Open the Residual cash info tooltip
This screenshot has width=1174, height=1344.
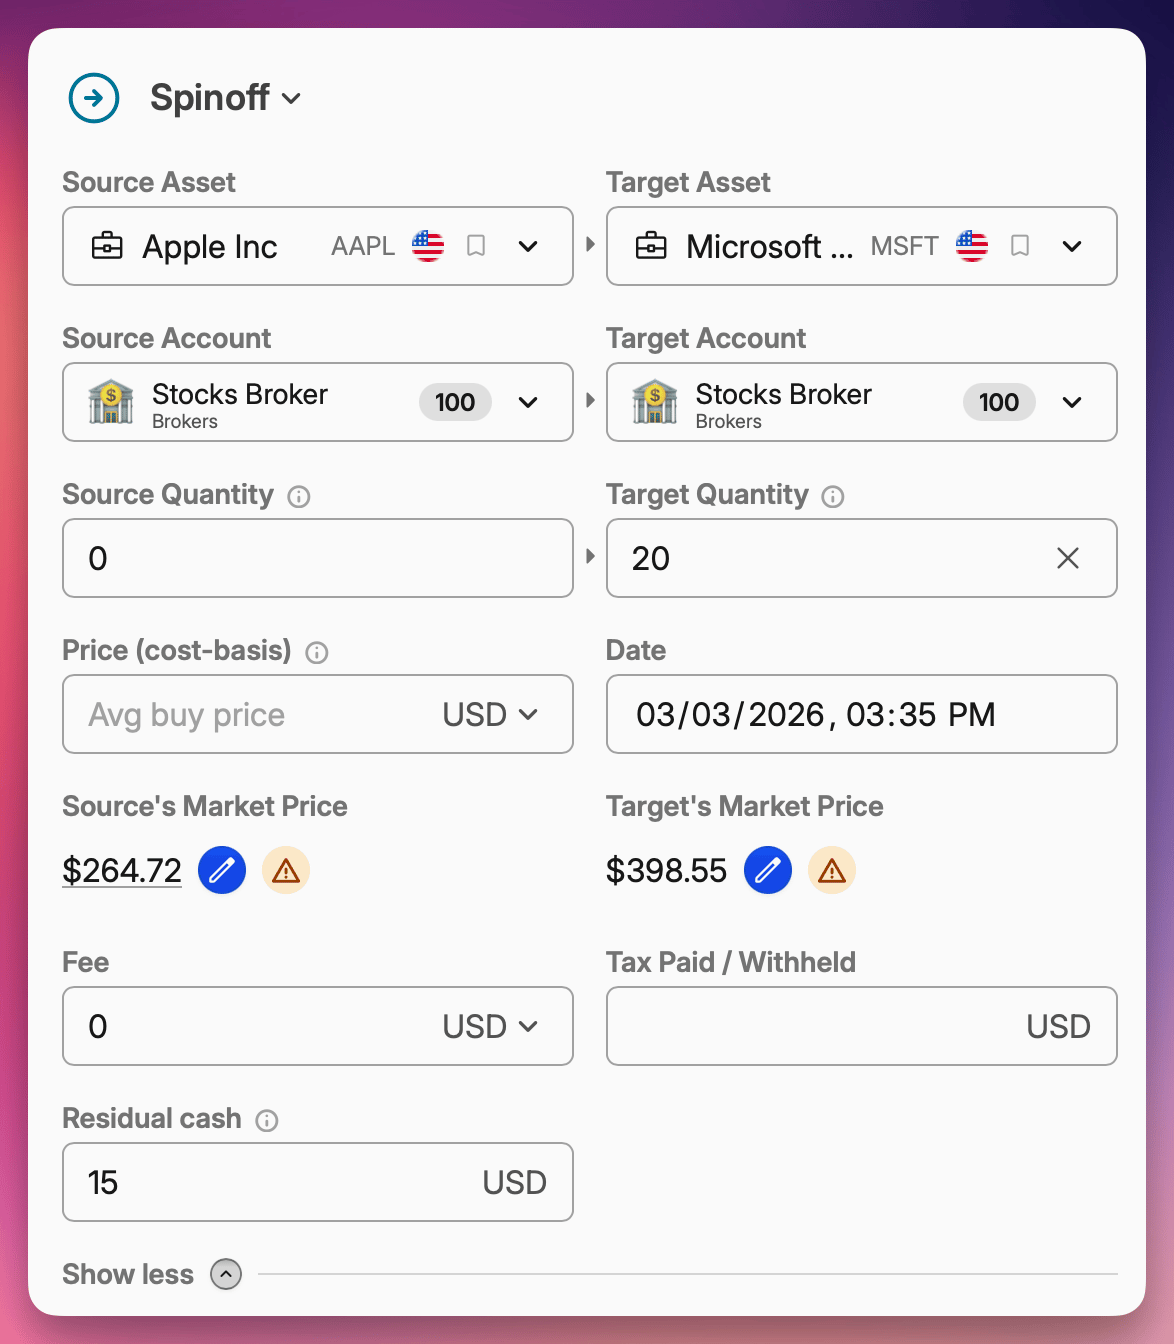[266, 1121]
